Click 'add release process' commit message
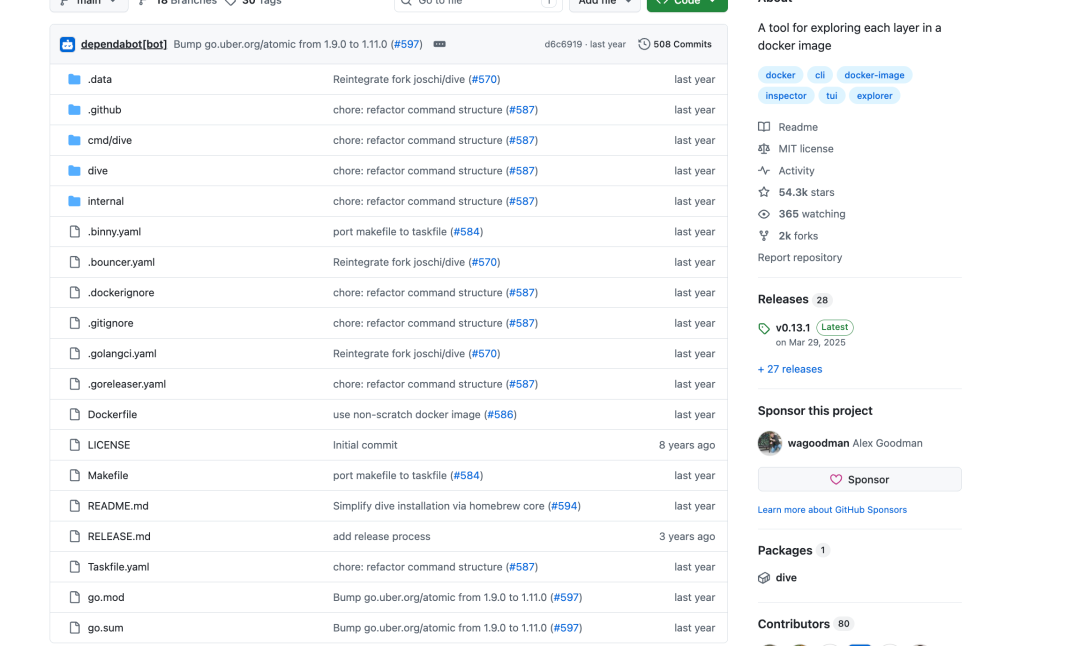Screen dimensions: 1080x646 [382, 536]
